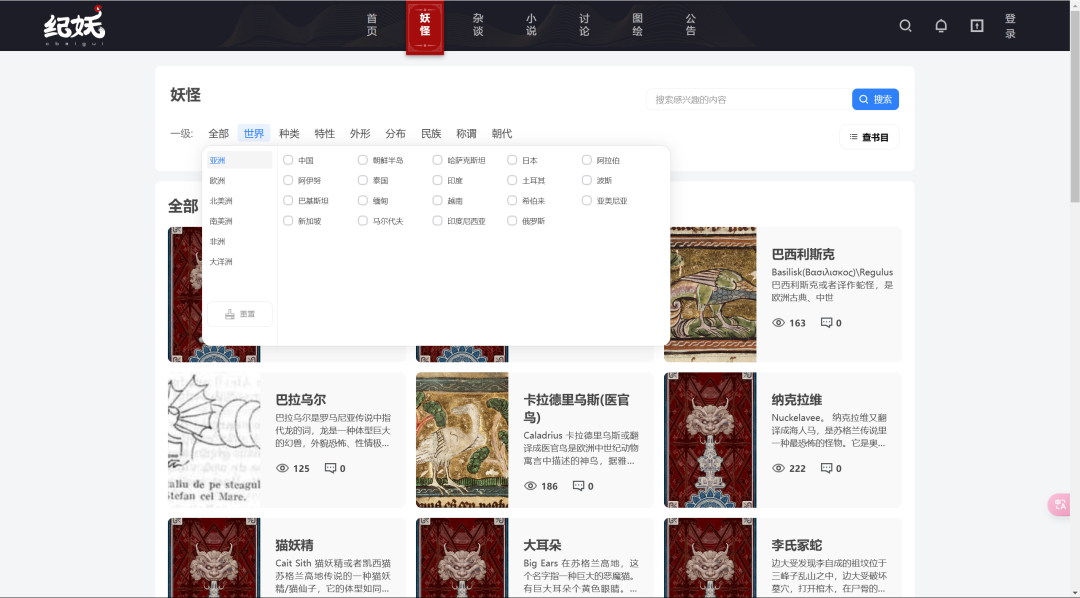This screenshot has width=1080, height=598.
Task: Click the 纪妖 site logo
Action: pos(74,26)
